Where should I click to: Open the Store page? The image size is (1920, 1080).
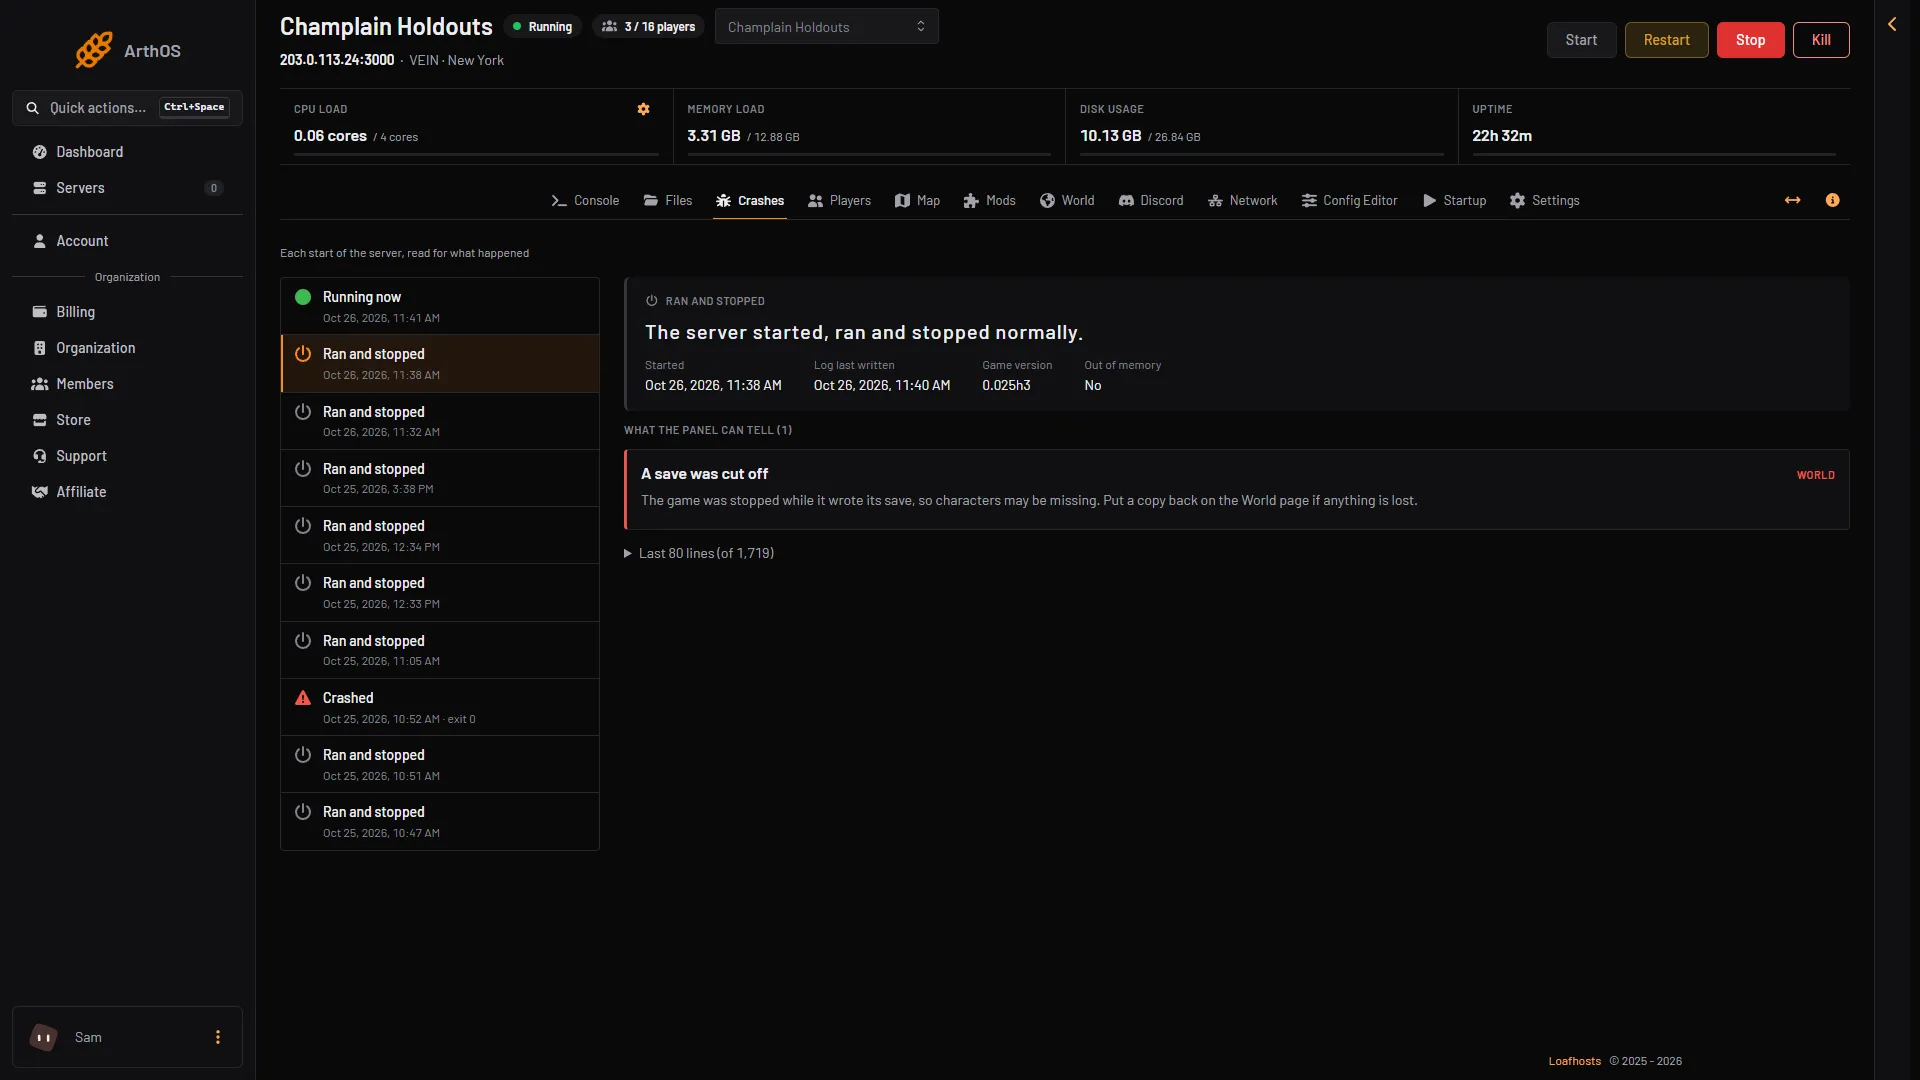click(127, 420)
